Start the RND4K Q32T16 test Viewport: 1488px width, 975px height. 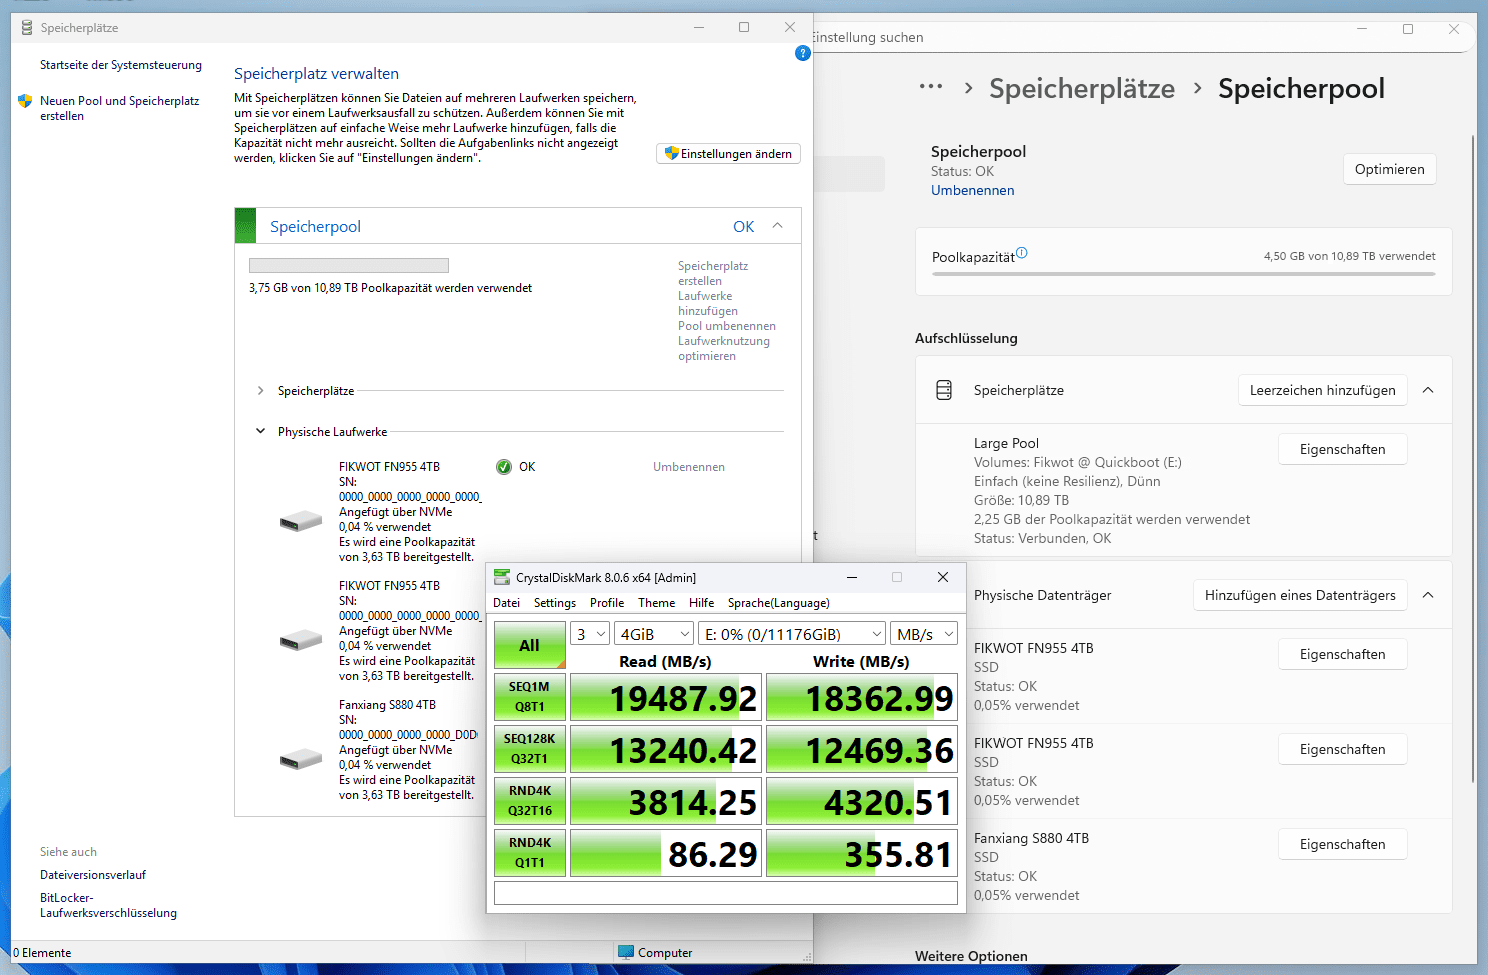point(530,801)
